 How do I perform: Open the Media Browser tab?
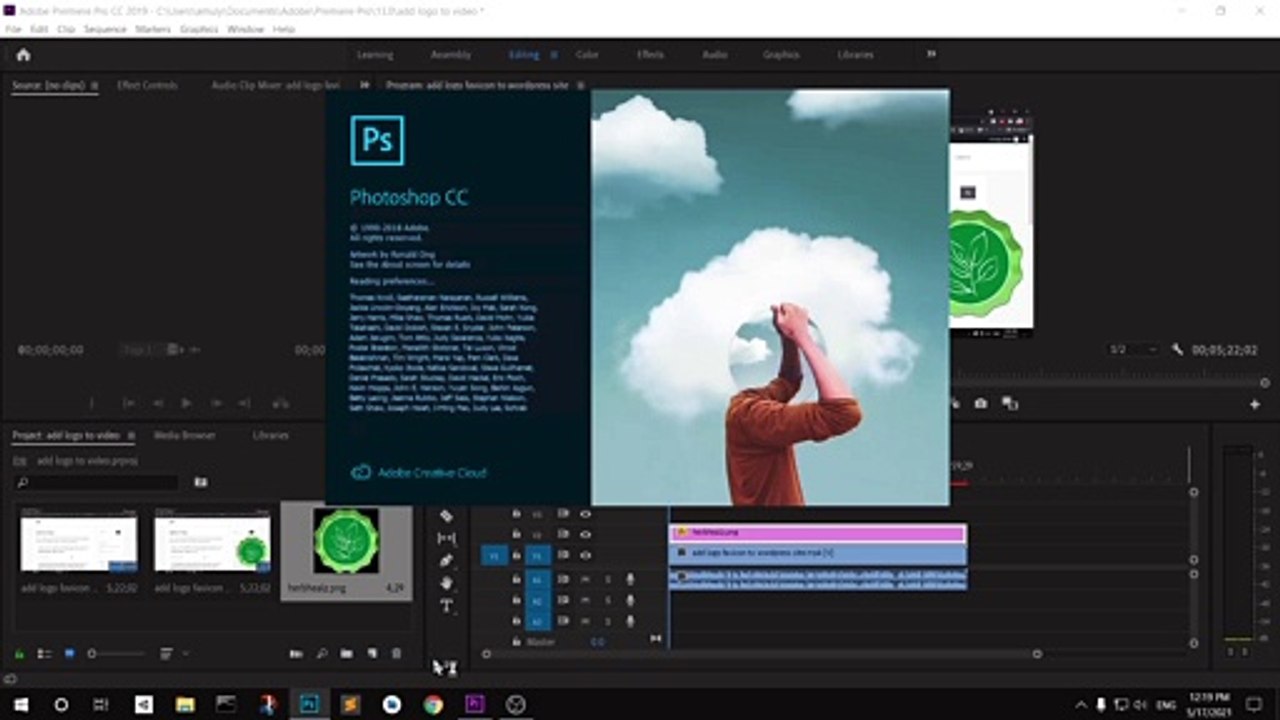click(x=184, y=436)
